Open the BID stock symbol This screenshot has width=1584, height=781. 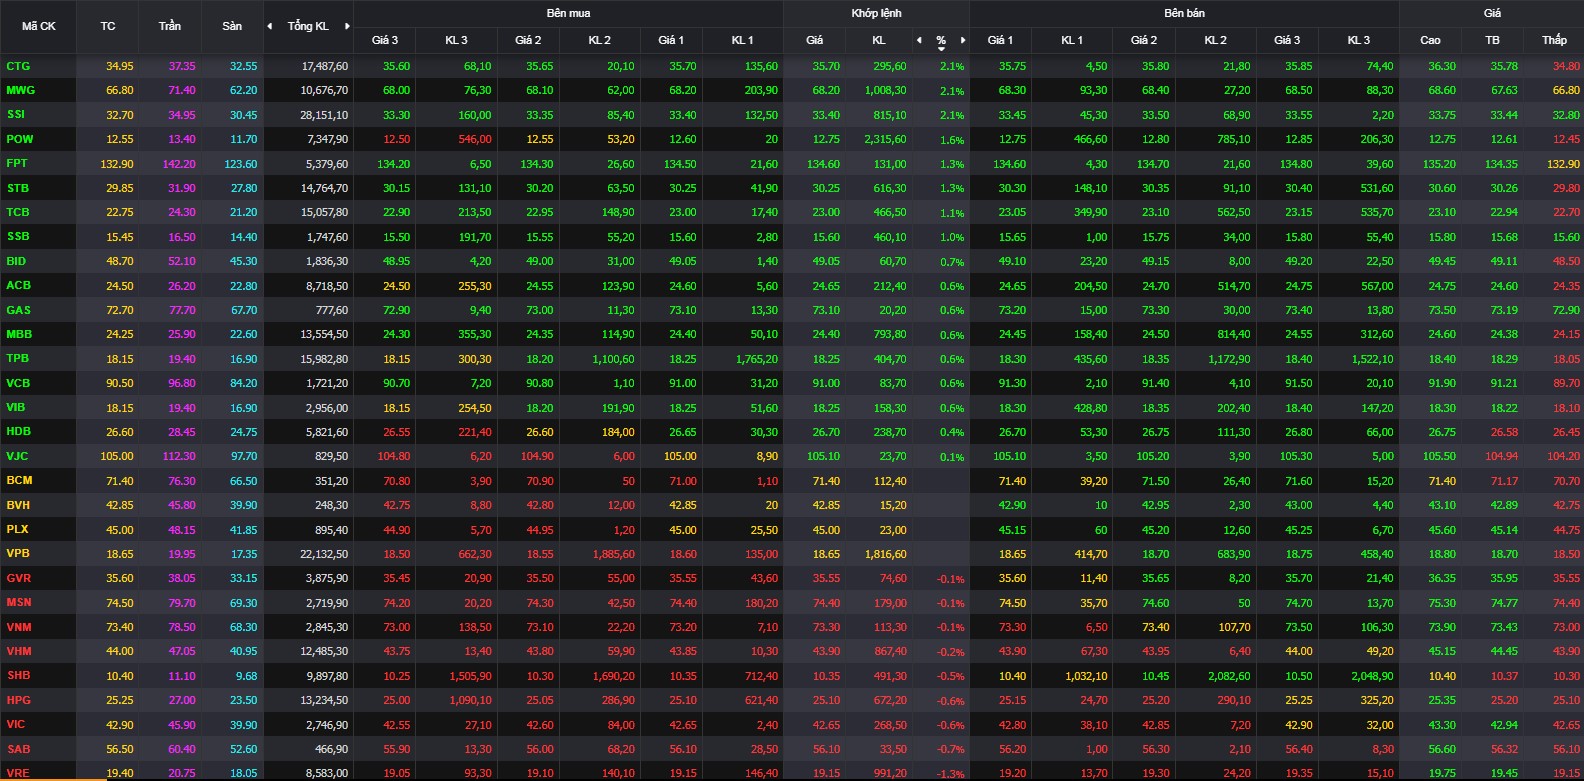click(16, 261)
